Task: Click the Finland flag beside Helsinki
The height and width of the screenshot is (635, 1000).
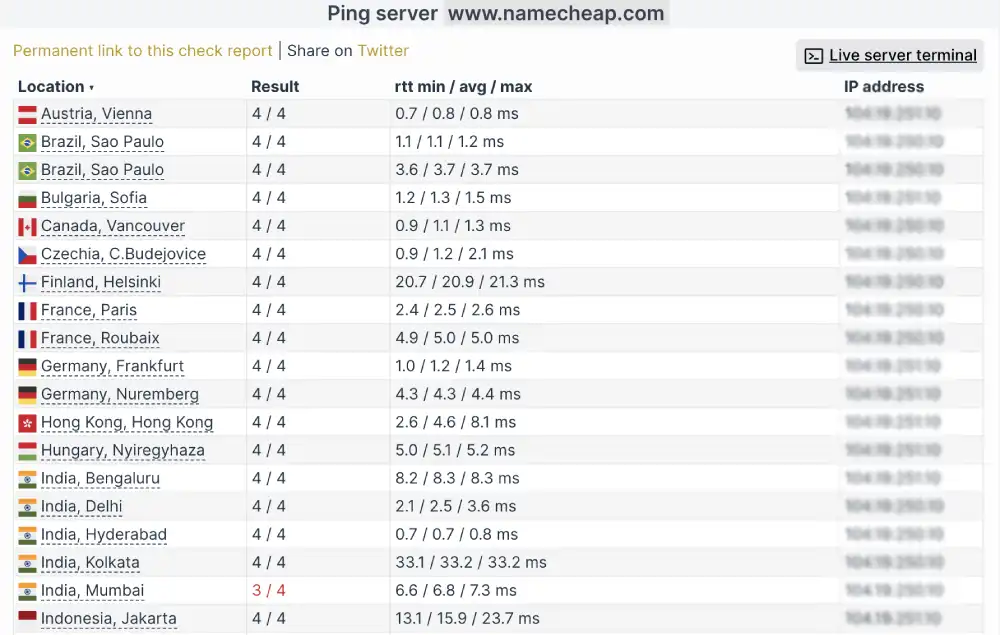Action: tap(27, 282)
